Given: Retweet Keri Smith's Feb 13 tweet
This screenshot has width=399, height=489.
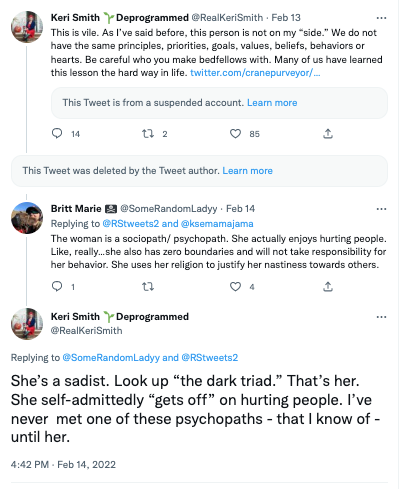Looking at the screenshot, I should click(x=148, y=134).
